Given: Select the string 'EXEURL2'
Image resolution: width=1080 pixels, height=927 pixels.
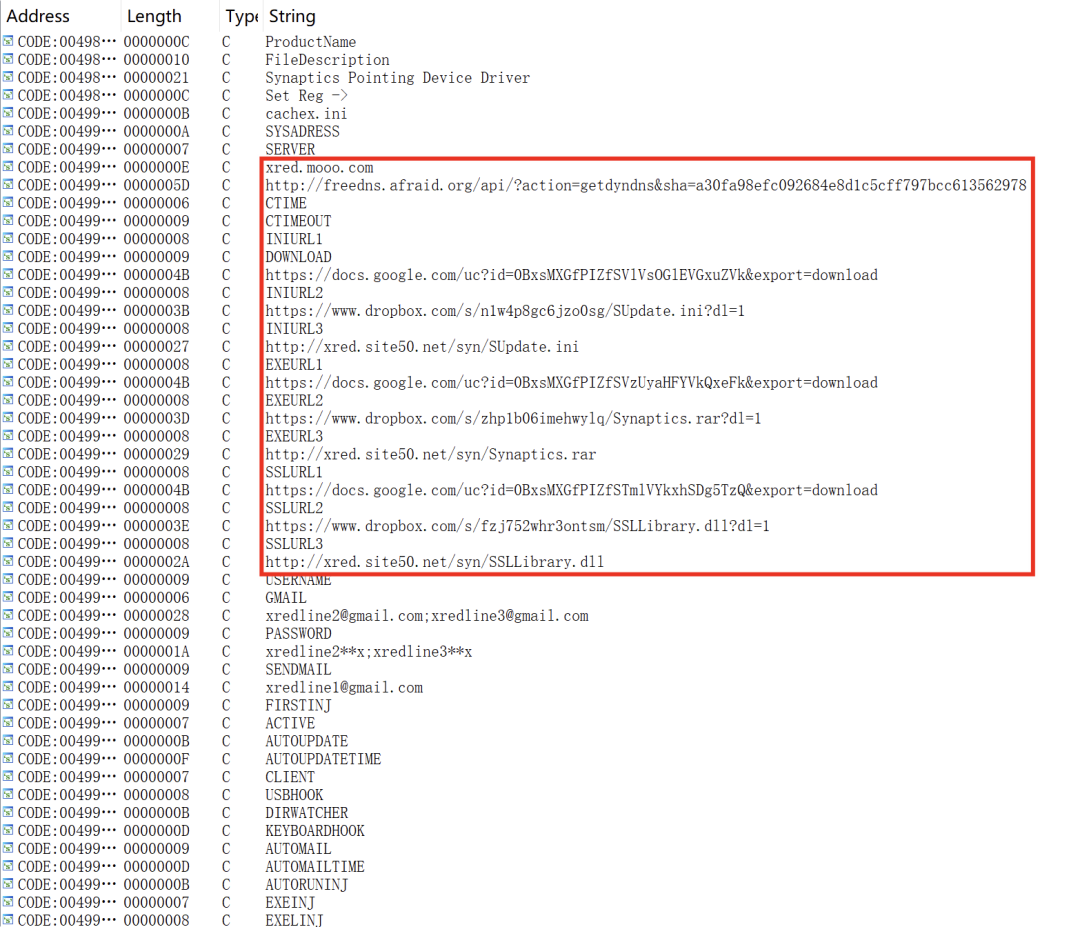Looking at the screenshot, I should [294, 400].
